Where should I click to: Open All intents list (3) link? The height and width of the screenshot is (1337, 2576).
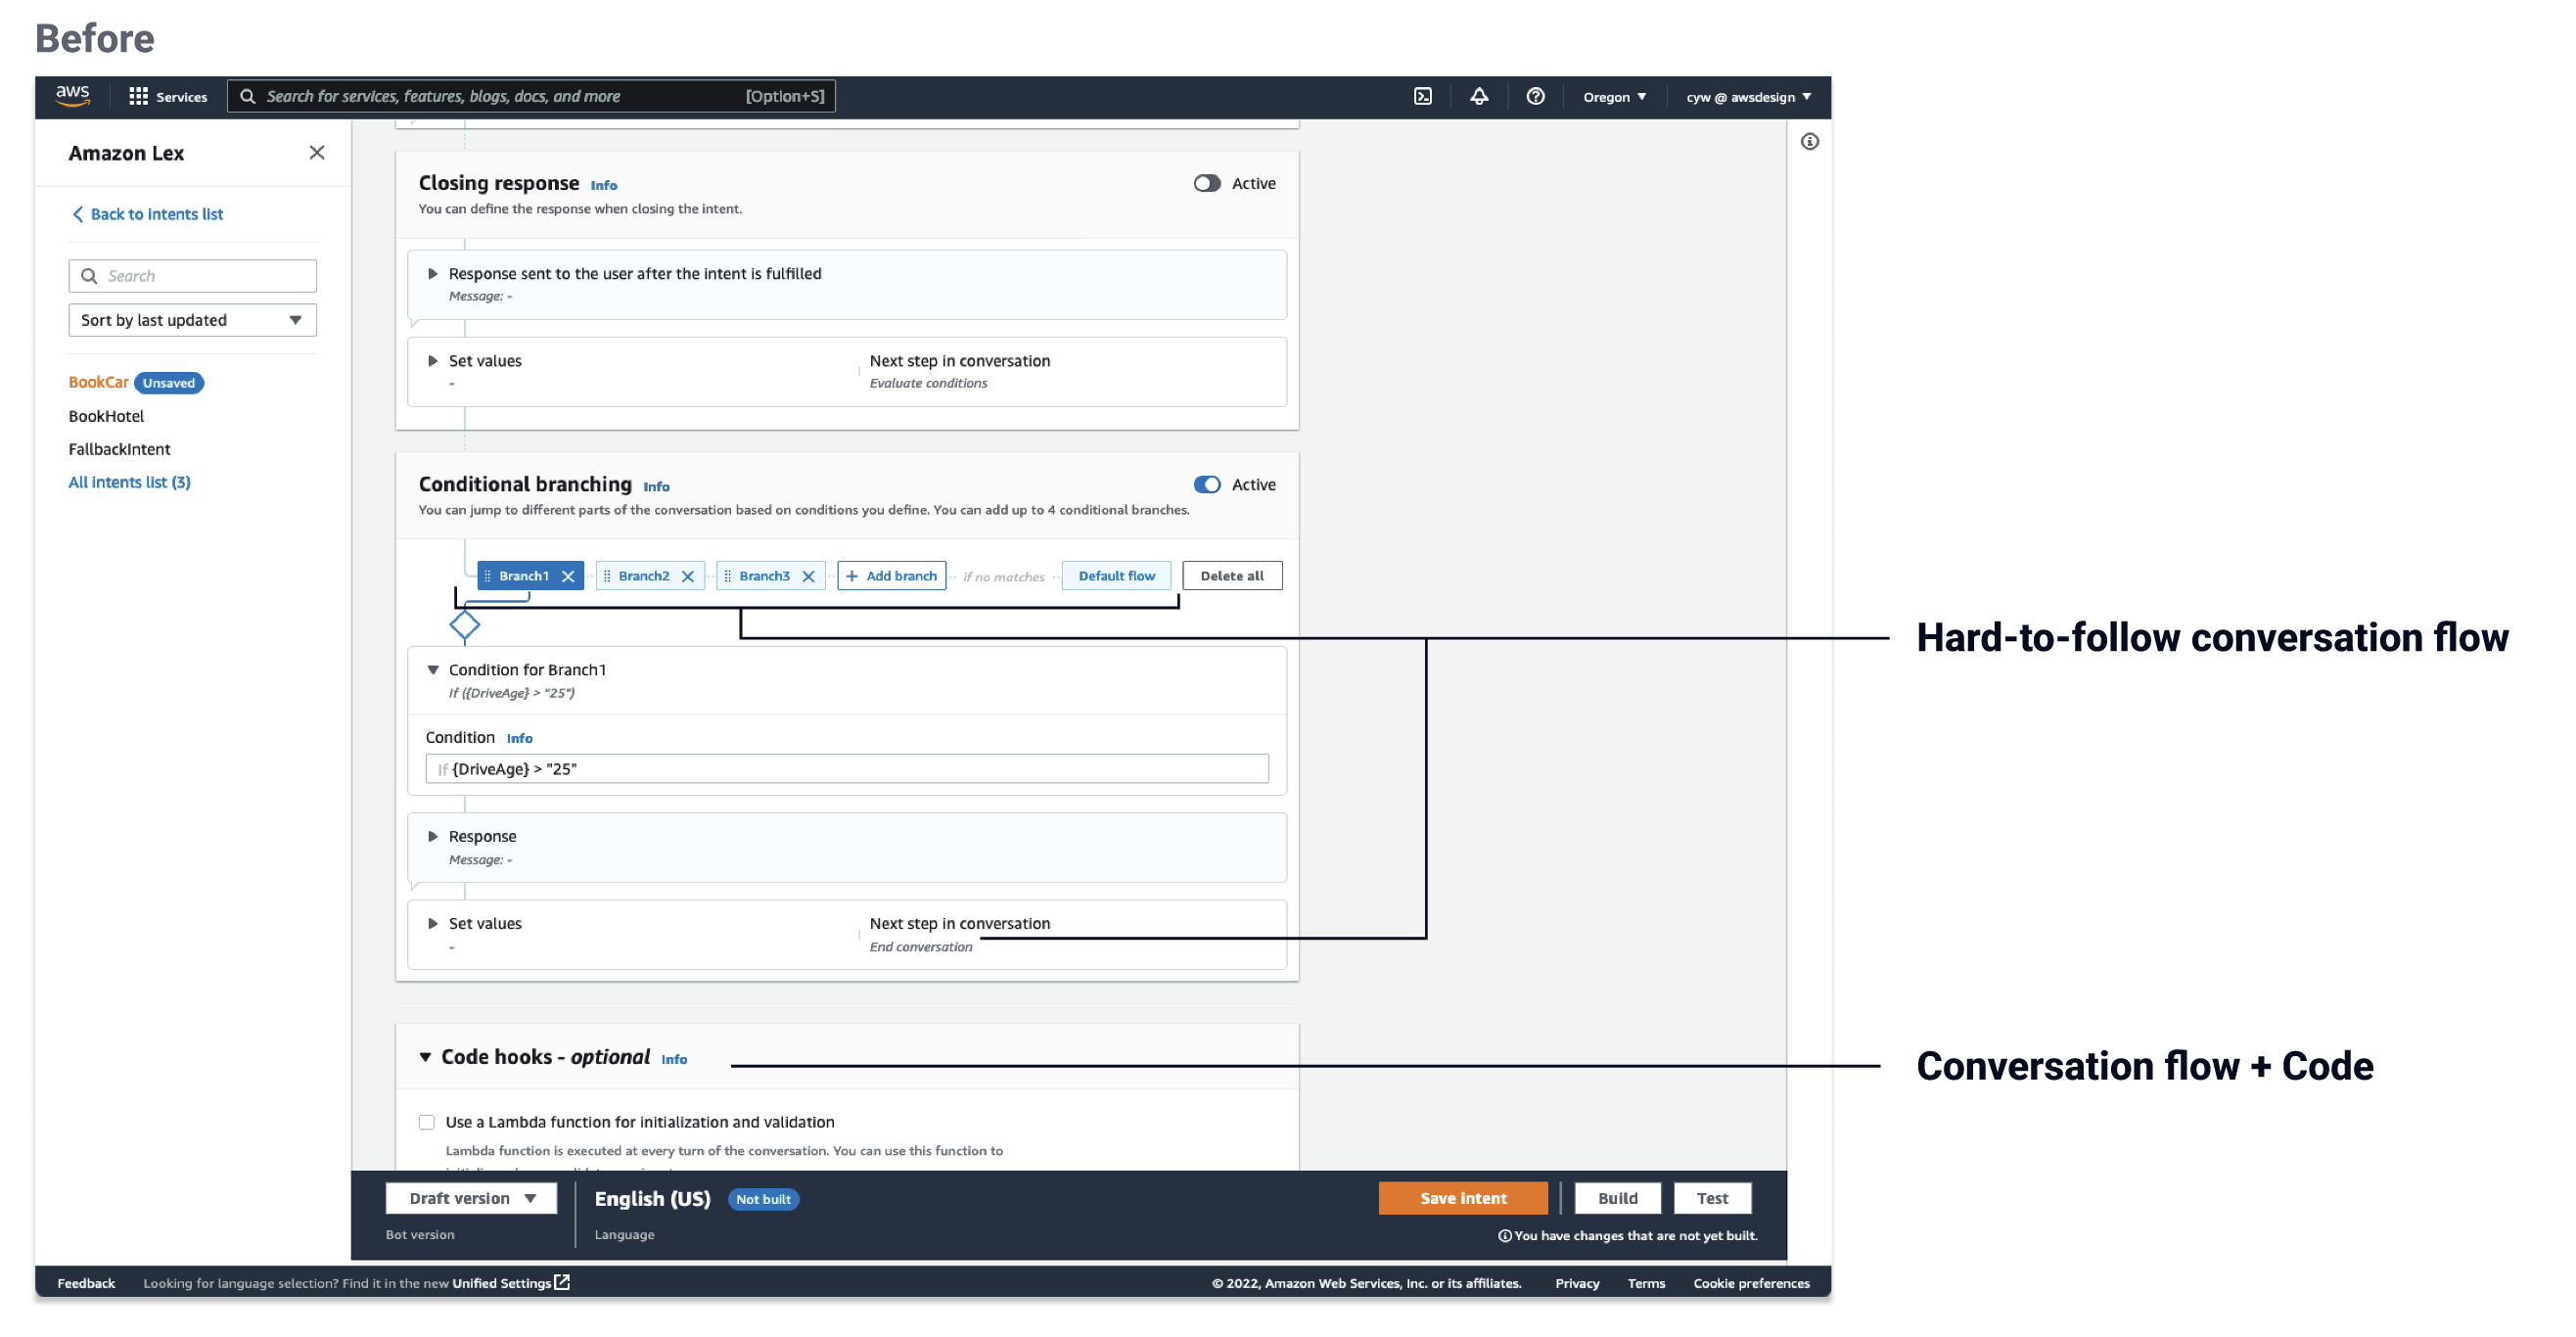point(129,483)
